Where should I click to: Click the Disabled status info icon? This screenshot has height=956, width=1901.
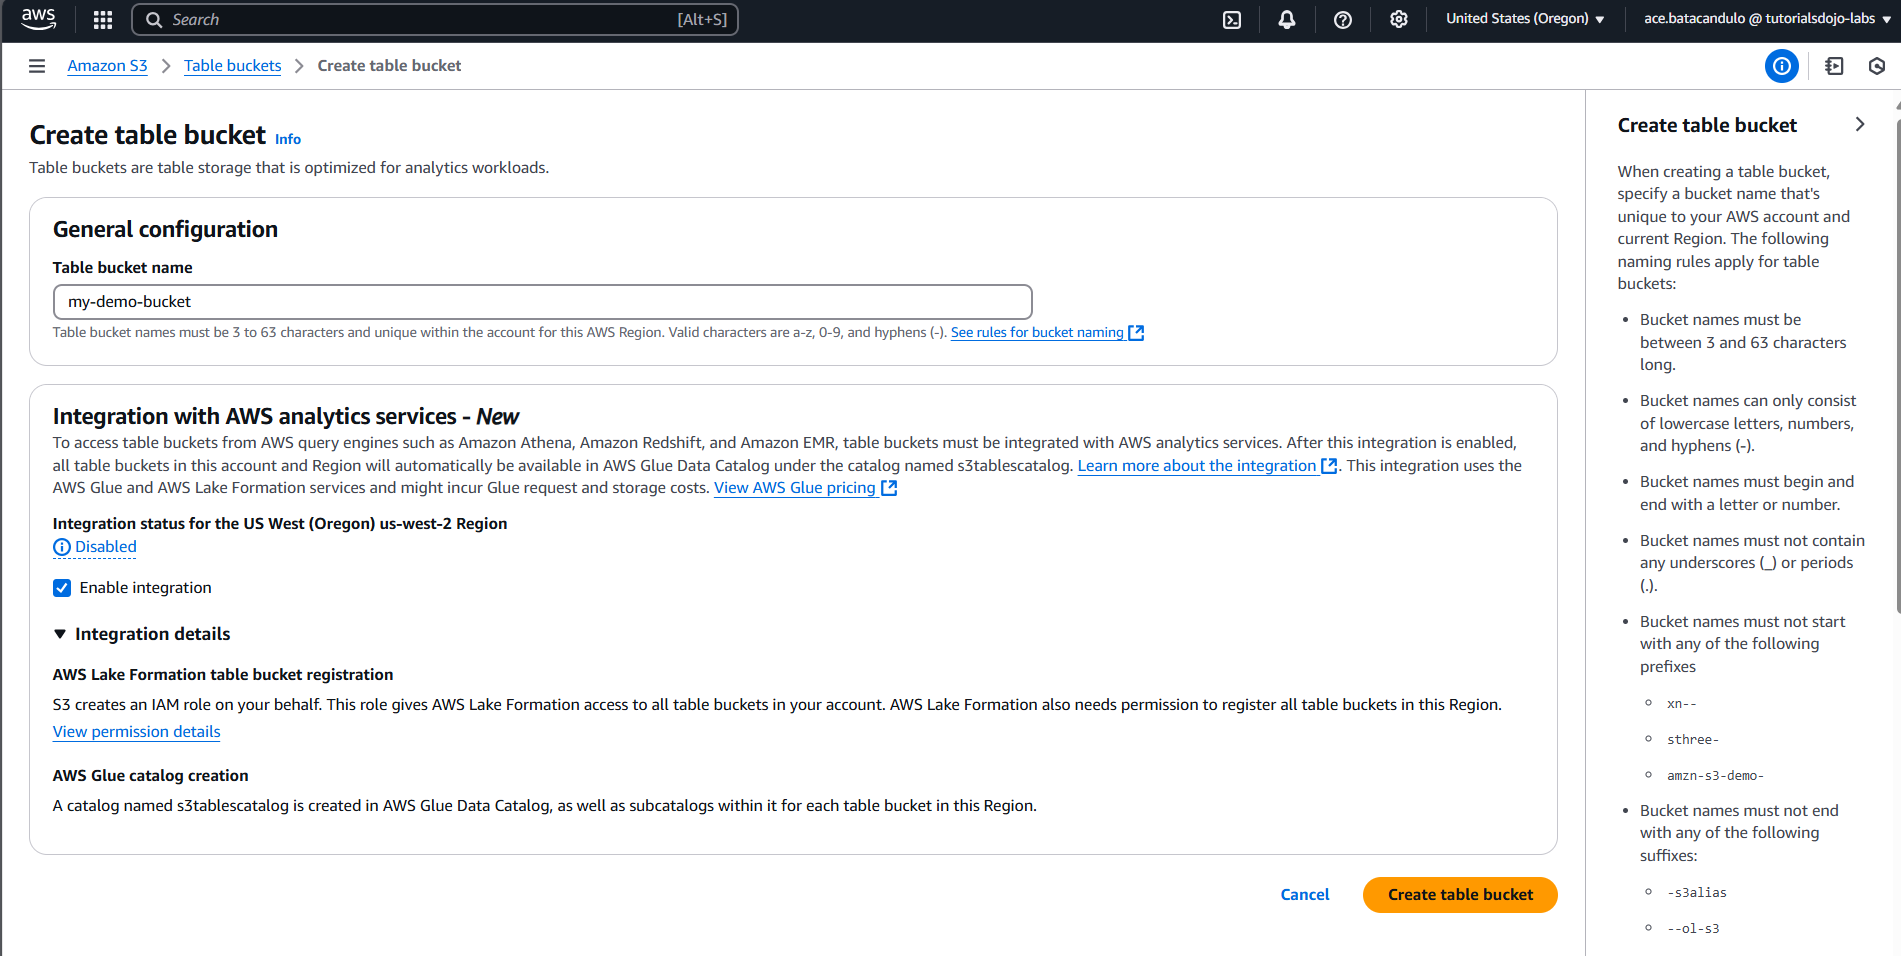click(62, 547)
